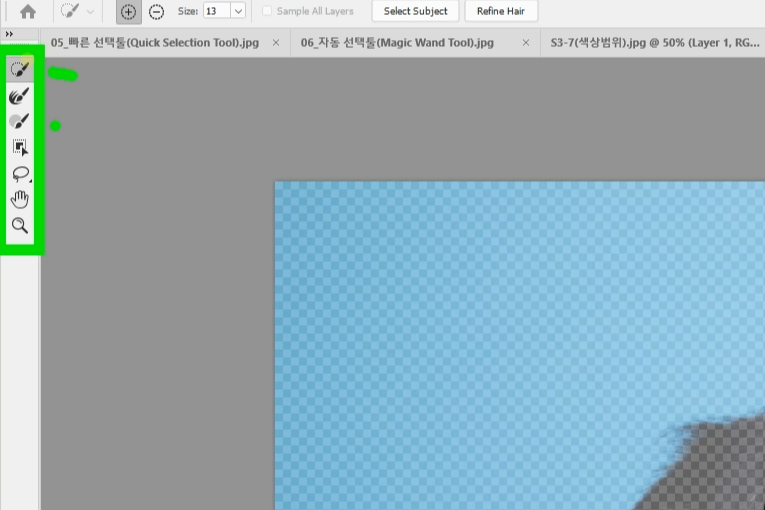Switch to the 06 Magic Wand Tool tab
Image resolution: width=765 pixels, height=510 pixels.
(x=397, y=43)
